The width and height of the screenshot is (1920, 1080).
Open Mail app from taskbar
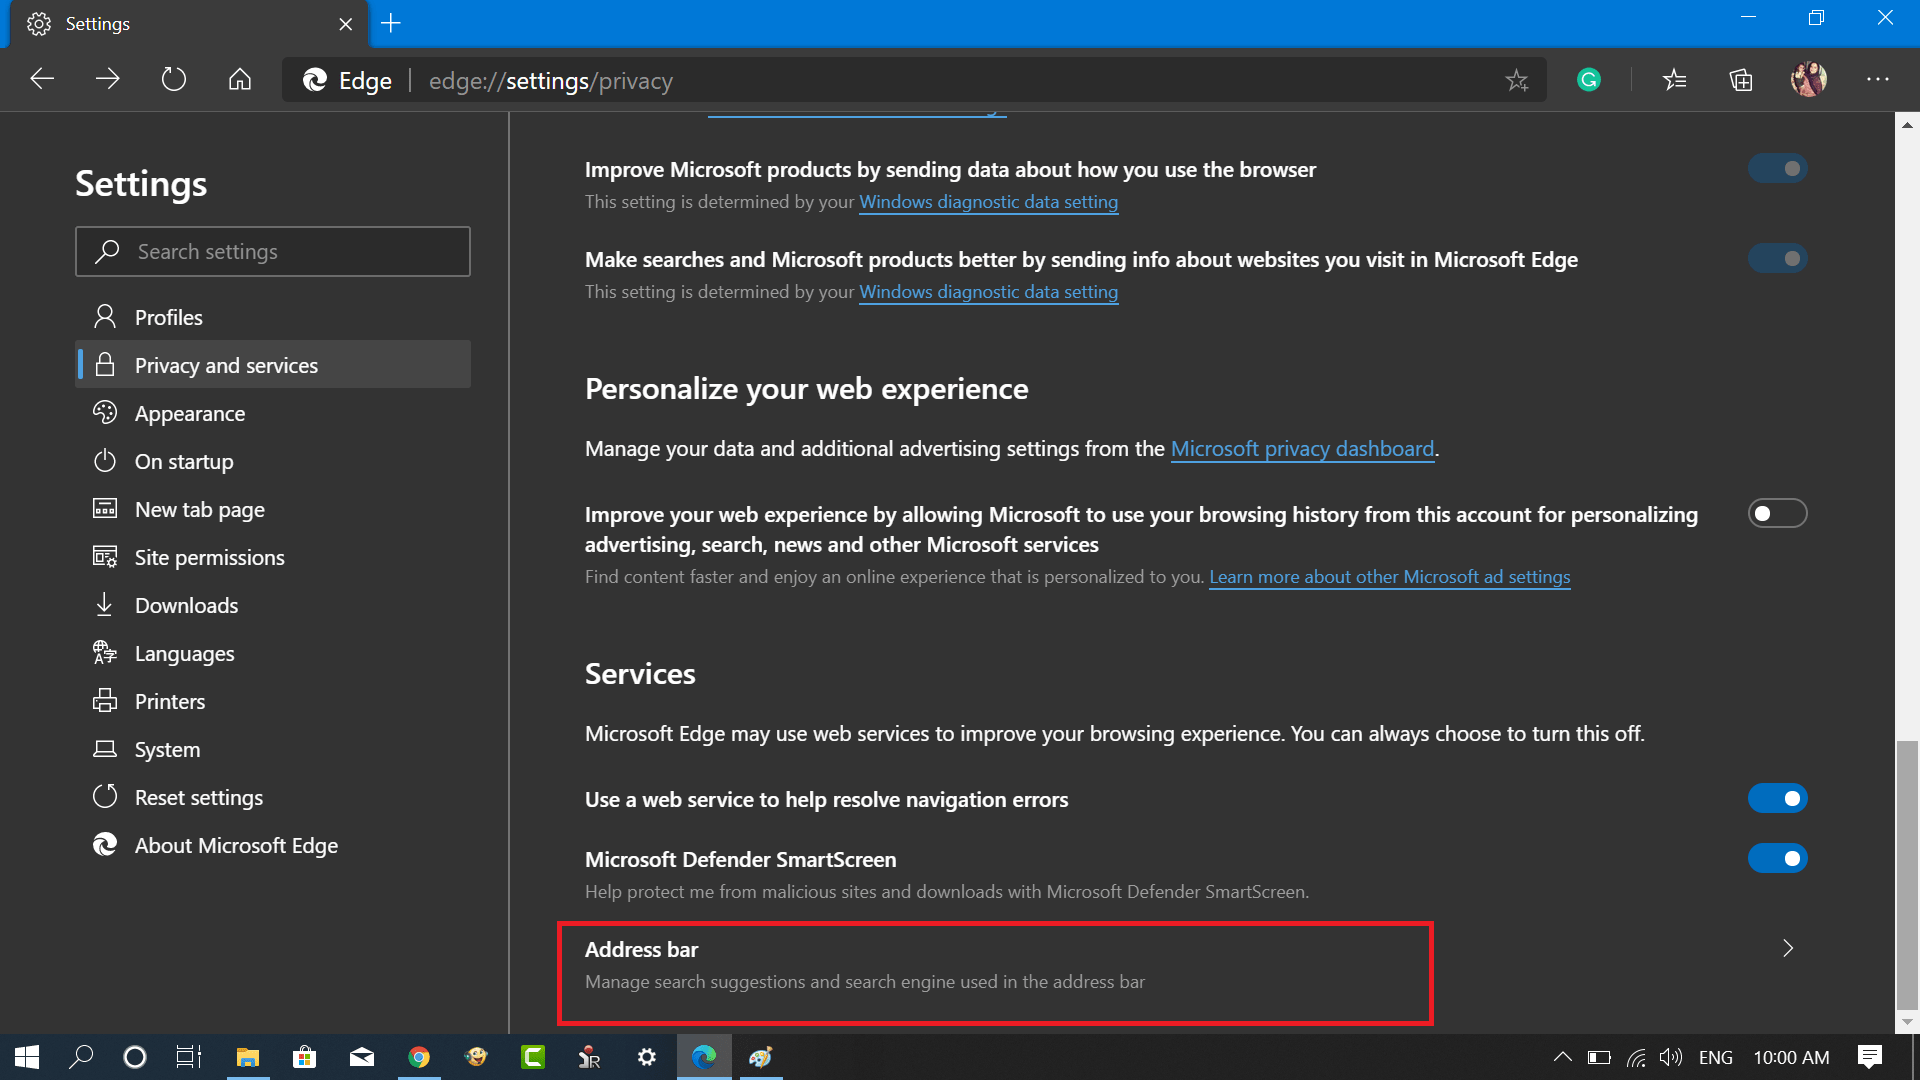(x=362, y=1057)
